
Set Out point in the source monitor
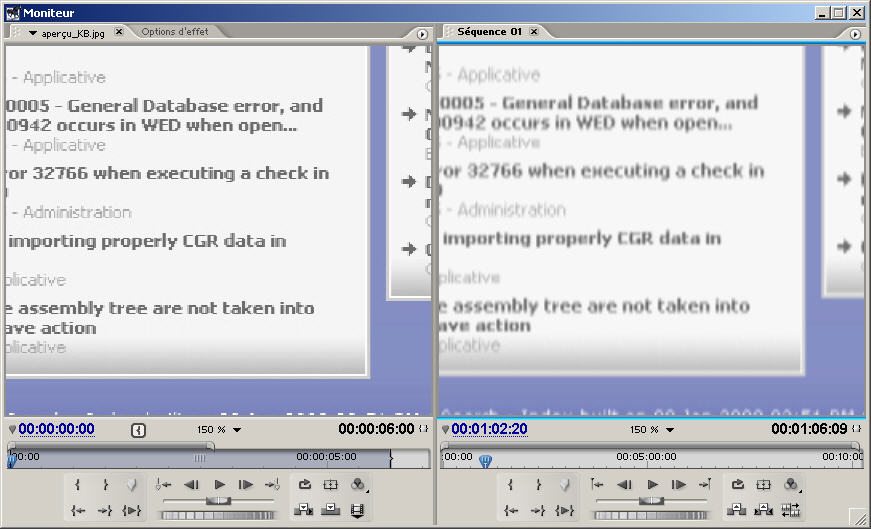pos(105,485)
